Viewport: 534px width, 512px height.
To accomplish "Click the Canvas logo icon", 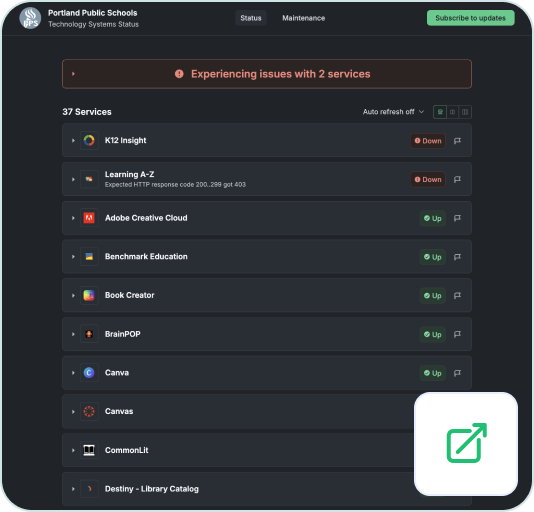I will [89, 412].
